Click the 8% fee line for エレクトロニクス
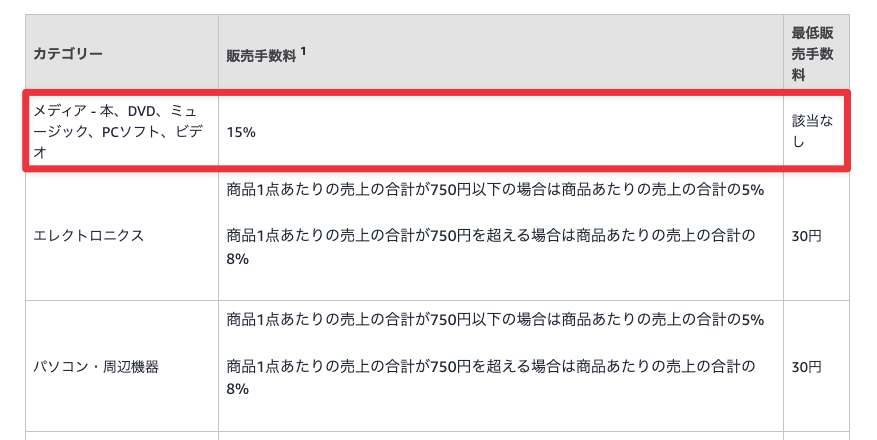The image size is (877, 440). tap(495, 247)
